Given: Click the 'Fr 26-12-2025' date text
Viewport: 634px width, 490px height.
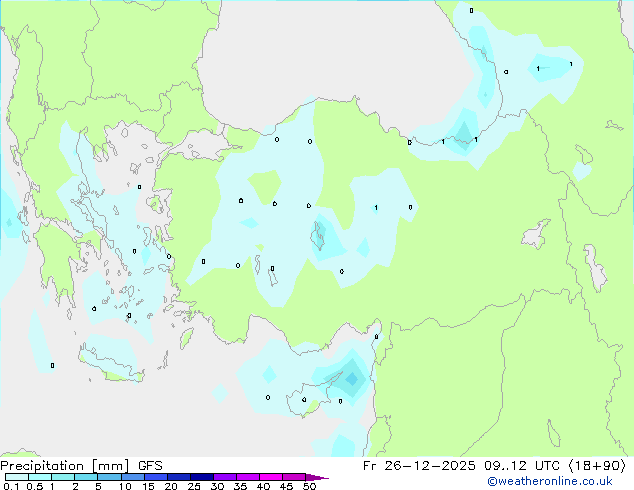Looking at the screenshot, I should 419,466.
